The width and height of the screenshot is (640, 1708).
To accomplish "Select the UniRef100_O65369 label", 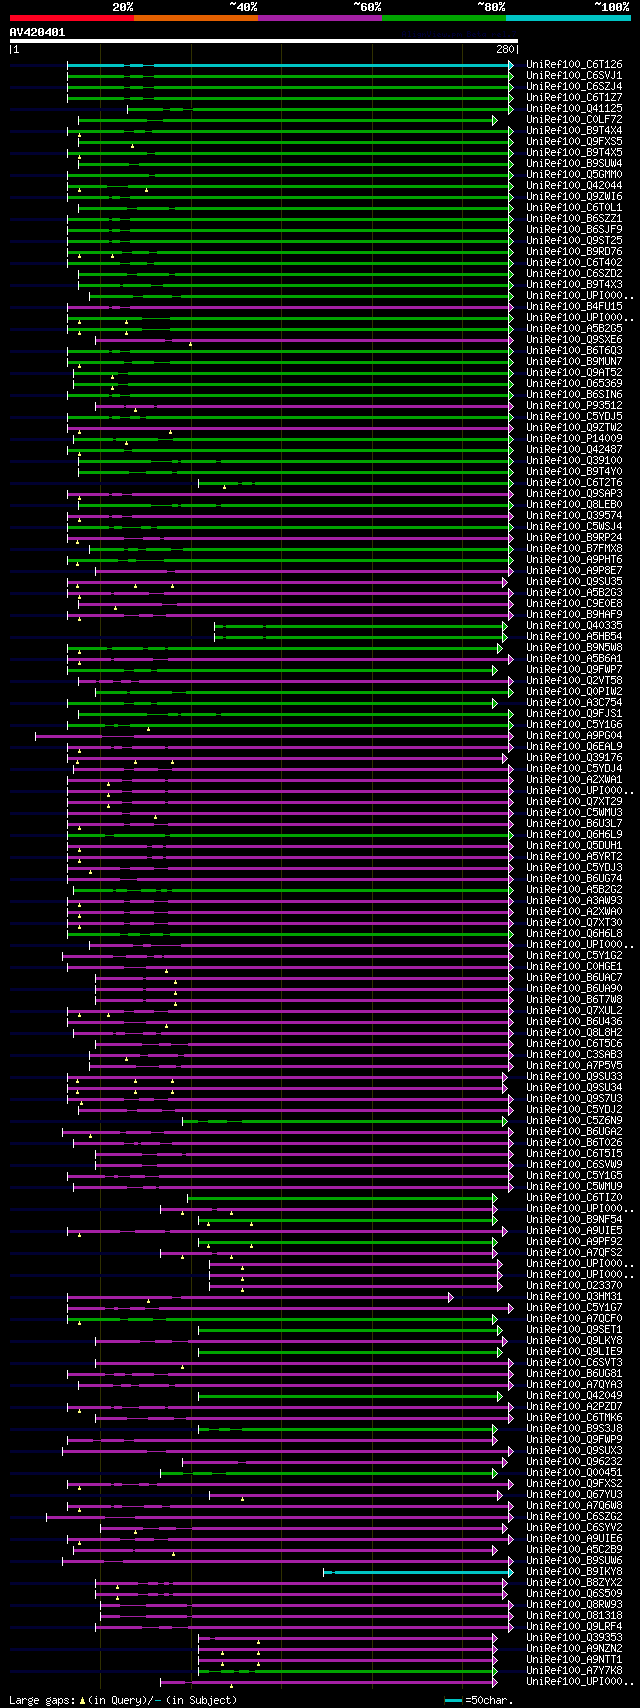I will (x=574, y=384).
